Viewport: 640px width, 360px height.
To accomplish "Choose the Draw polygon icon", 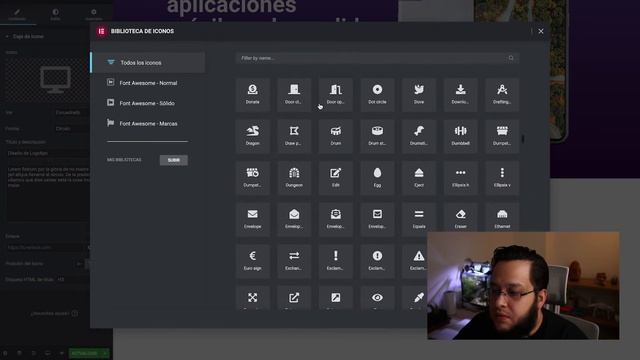I will pyautogui.click(x=294, y=136).
